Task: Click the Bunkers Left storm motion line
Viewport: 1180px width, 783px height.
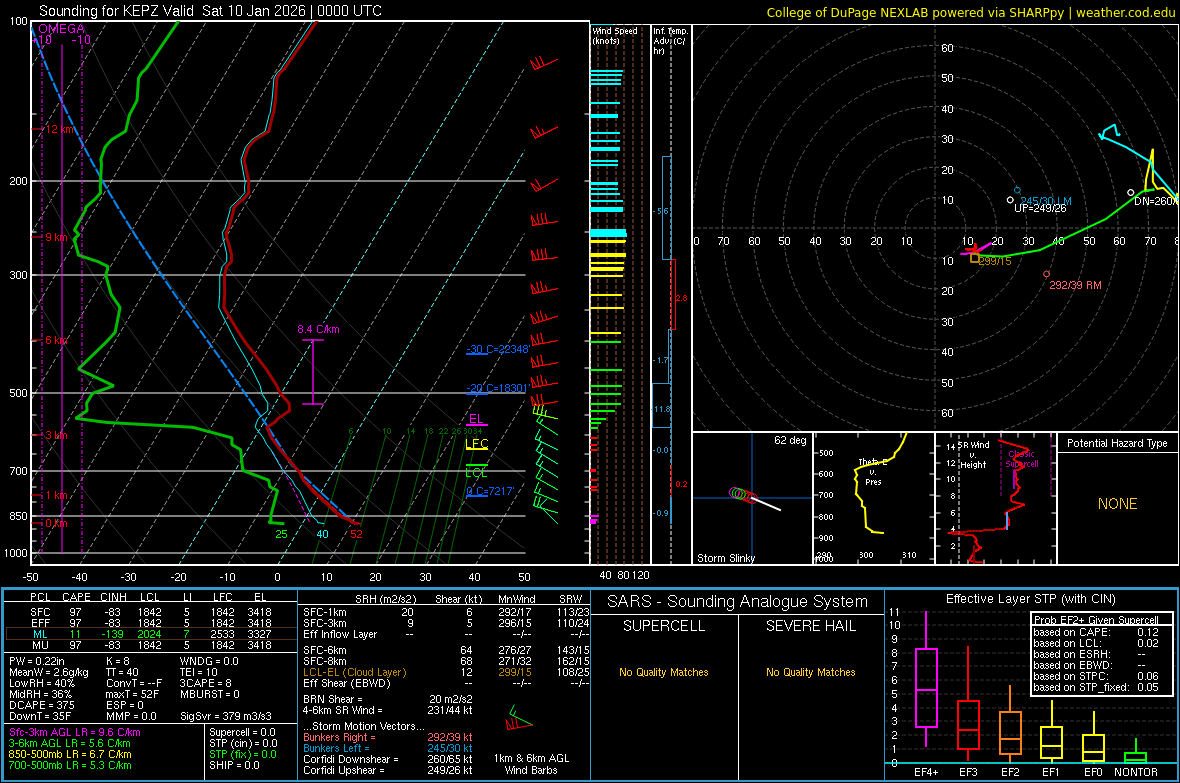Action: 388,748
